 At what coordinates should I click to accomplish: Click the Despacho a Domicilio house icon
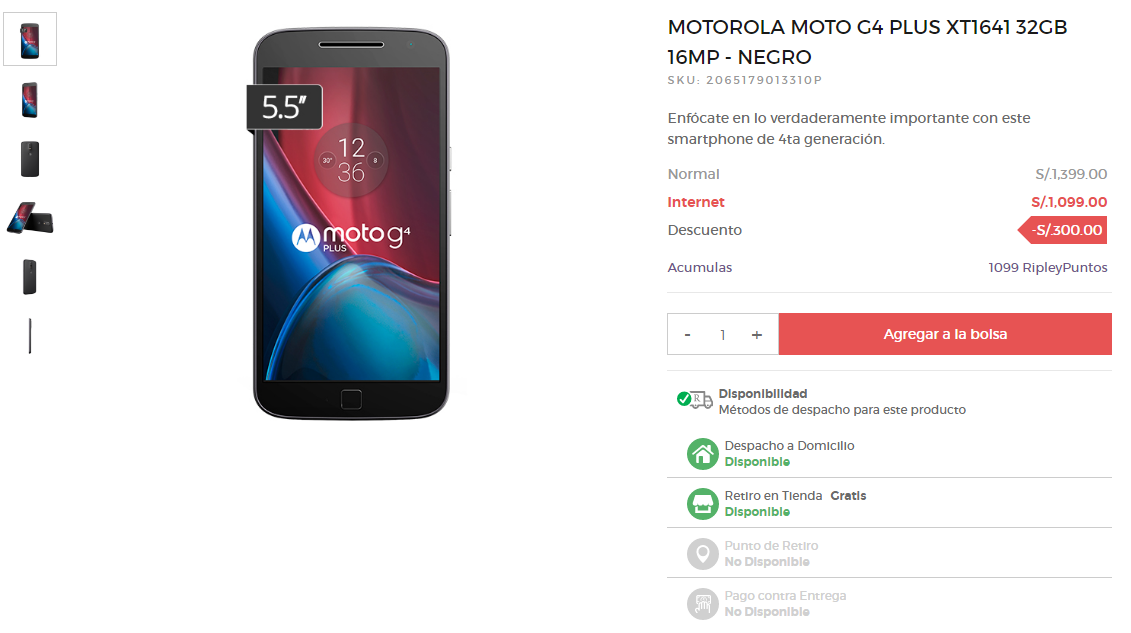tap(703, 454)
